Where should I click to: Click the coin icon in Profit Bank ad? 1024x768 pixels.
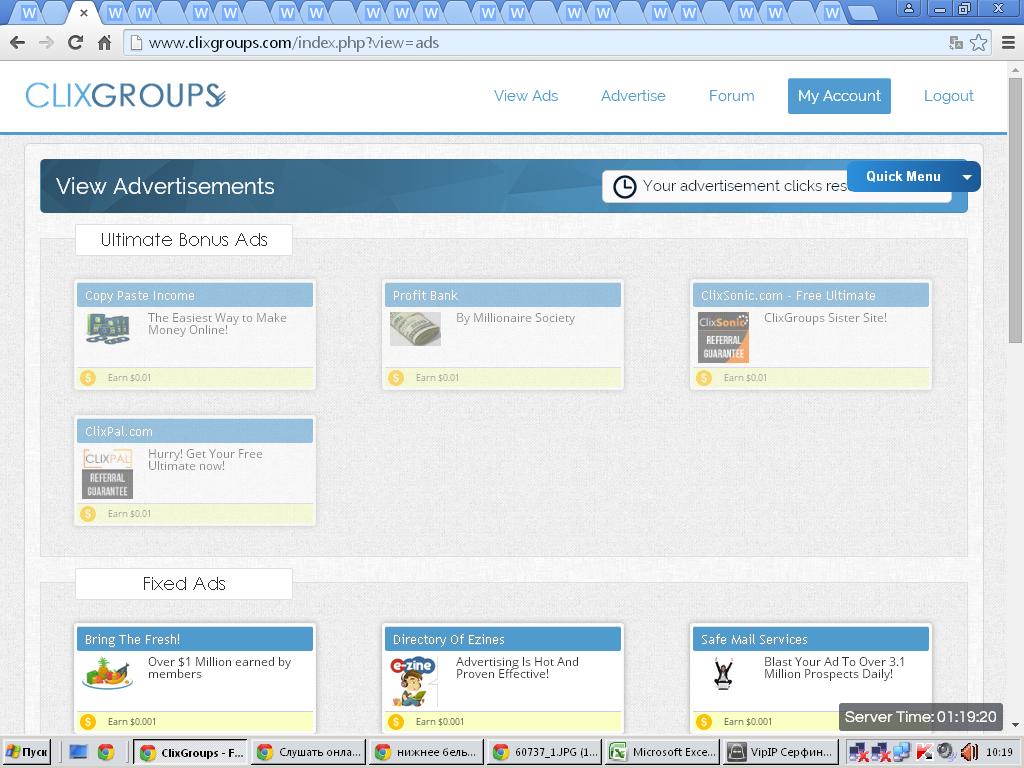coord(396,377)
